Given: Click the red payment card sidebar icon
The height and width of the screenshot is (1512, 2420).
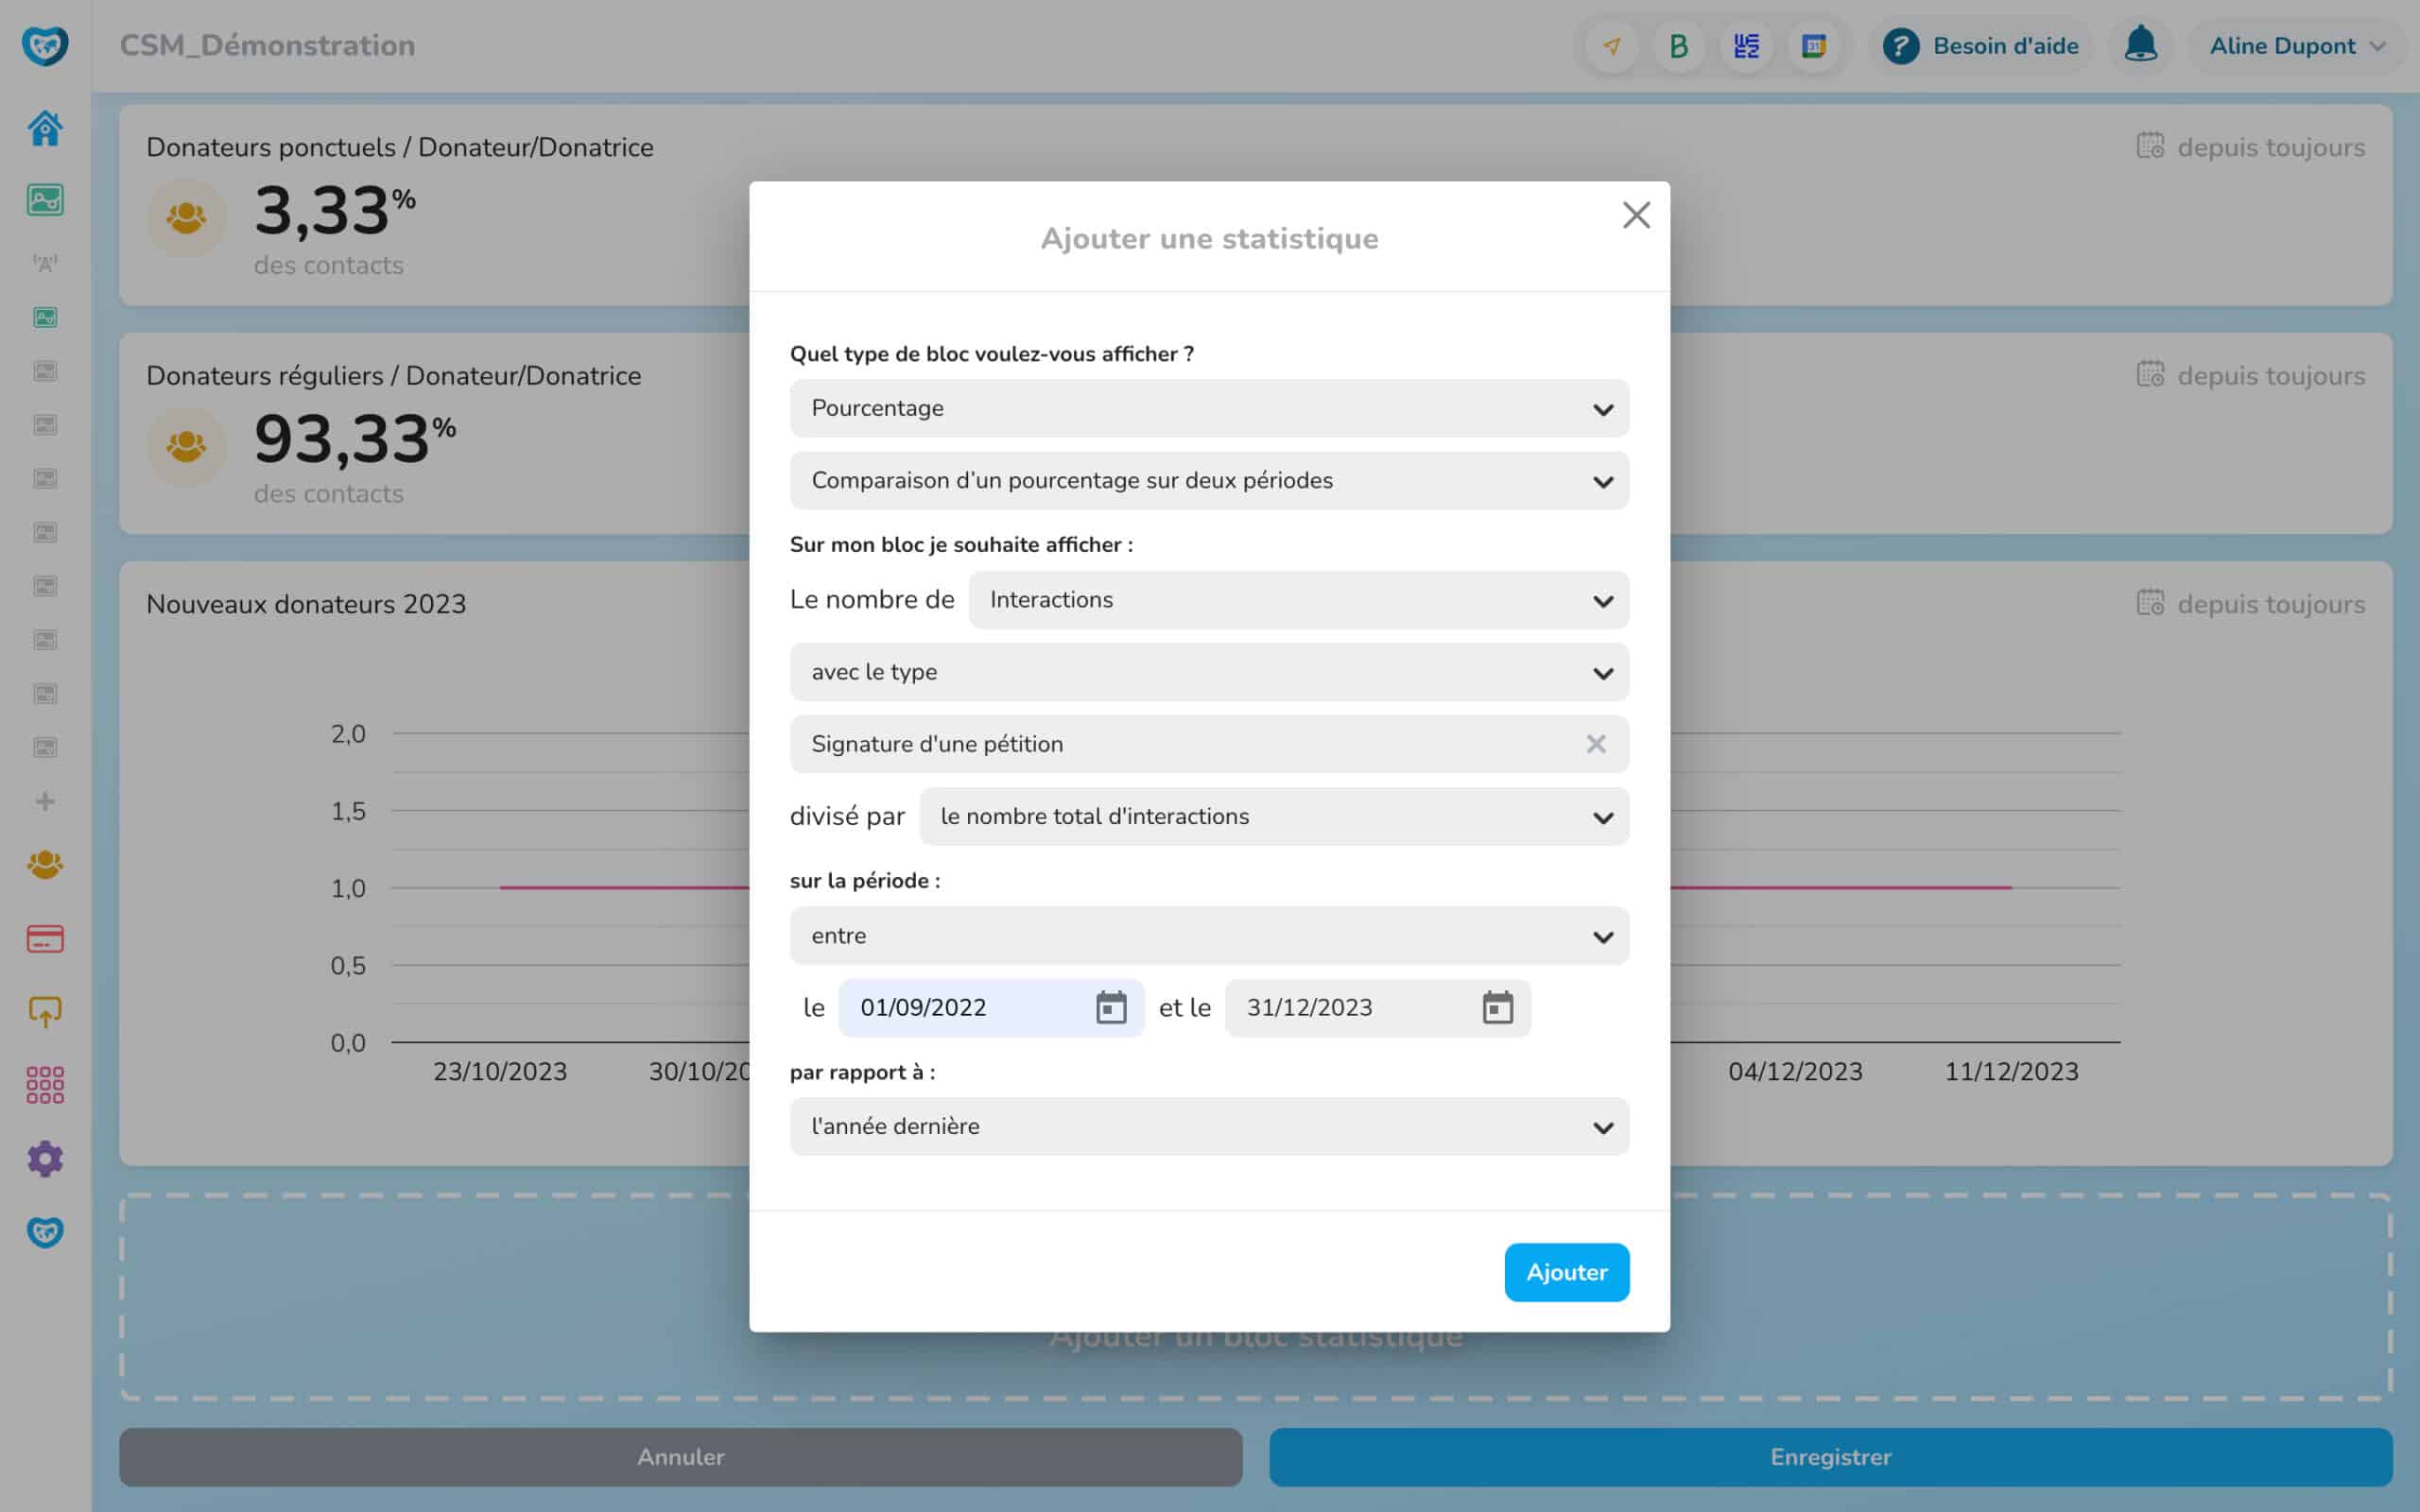Looking at the screenshot, I should [45, 939].
